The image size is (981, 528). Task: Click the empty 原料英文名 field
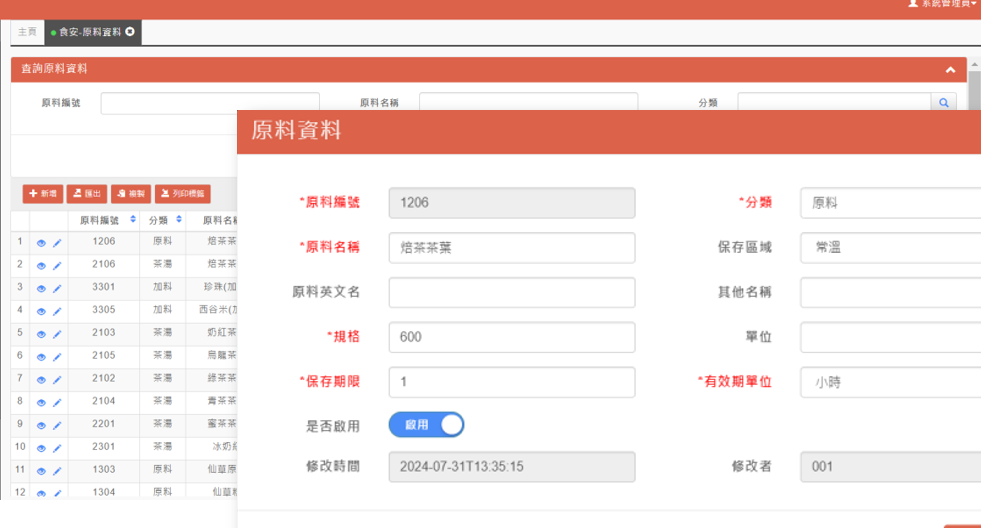pyautogui.click(x=512, y=292)
